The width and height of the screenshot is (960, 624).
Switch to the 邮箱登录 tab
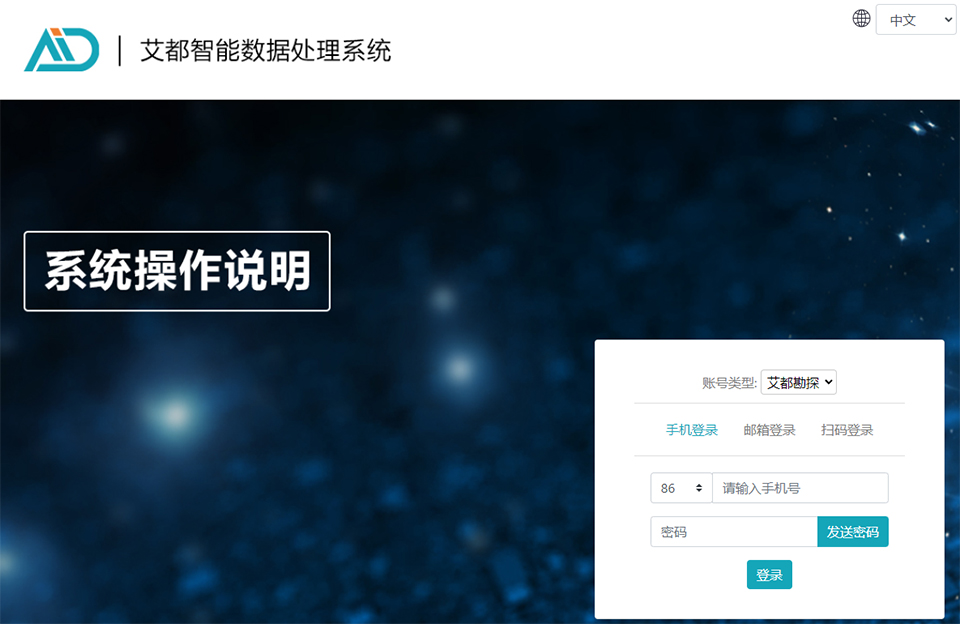pyautogui.click(x=769, y=430)
